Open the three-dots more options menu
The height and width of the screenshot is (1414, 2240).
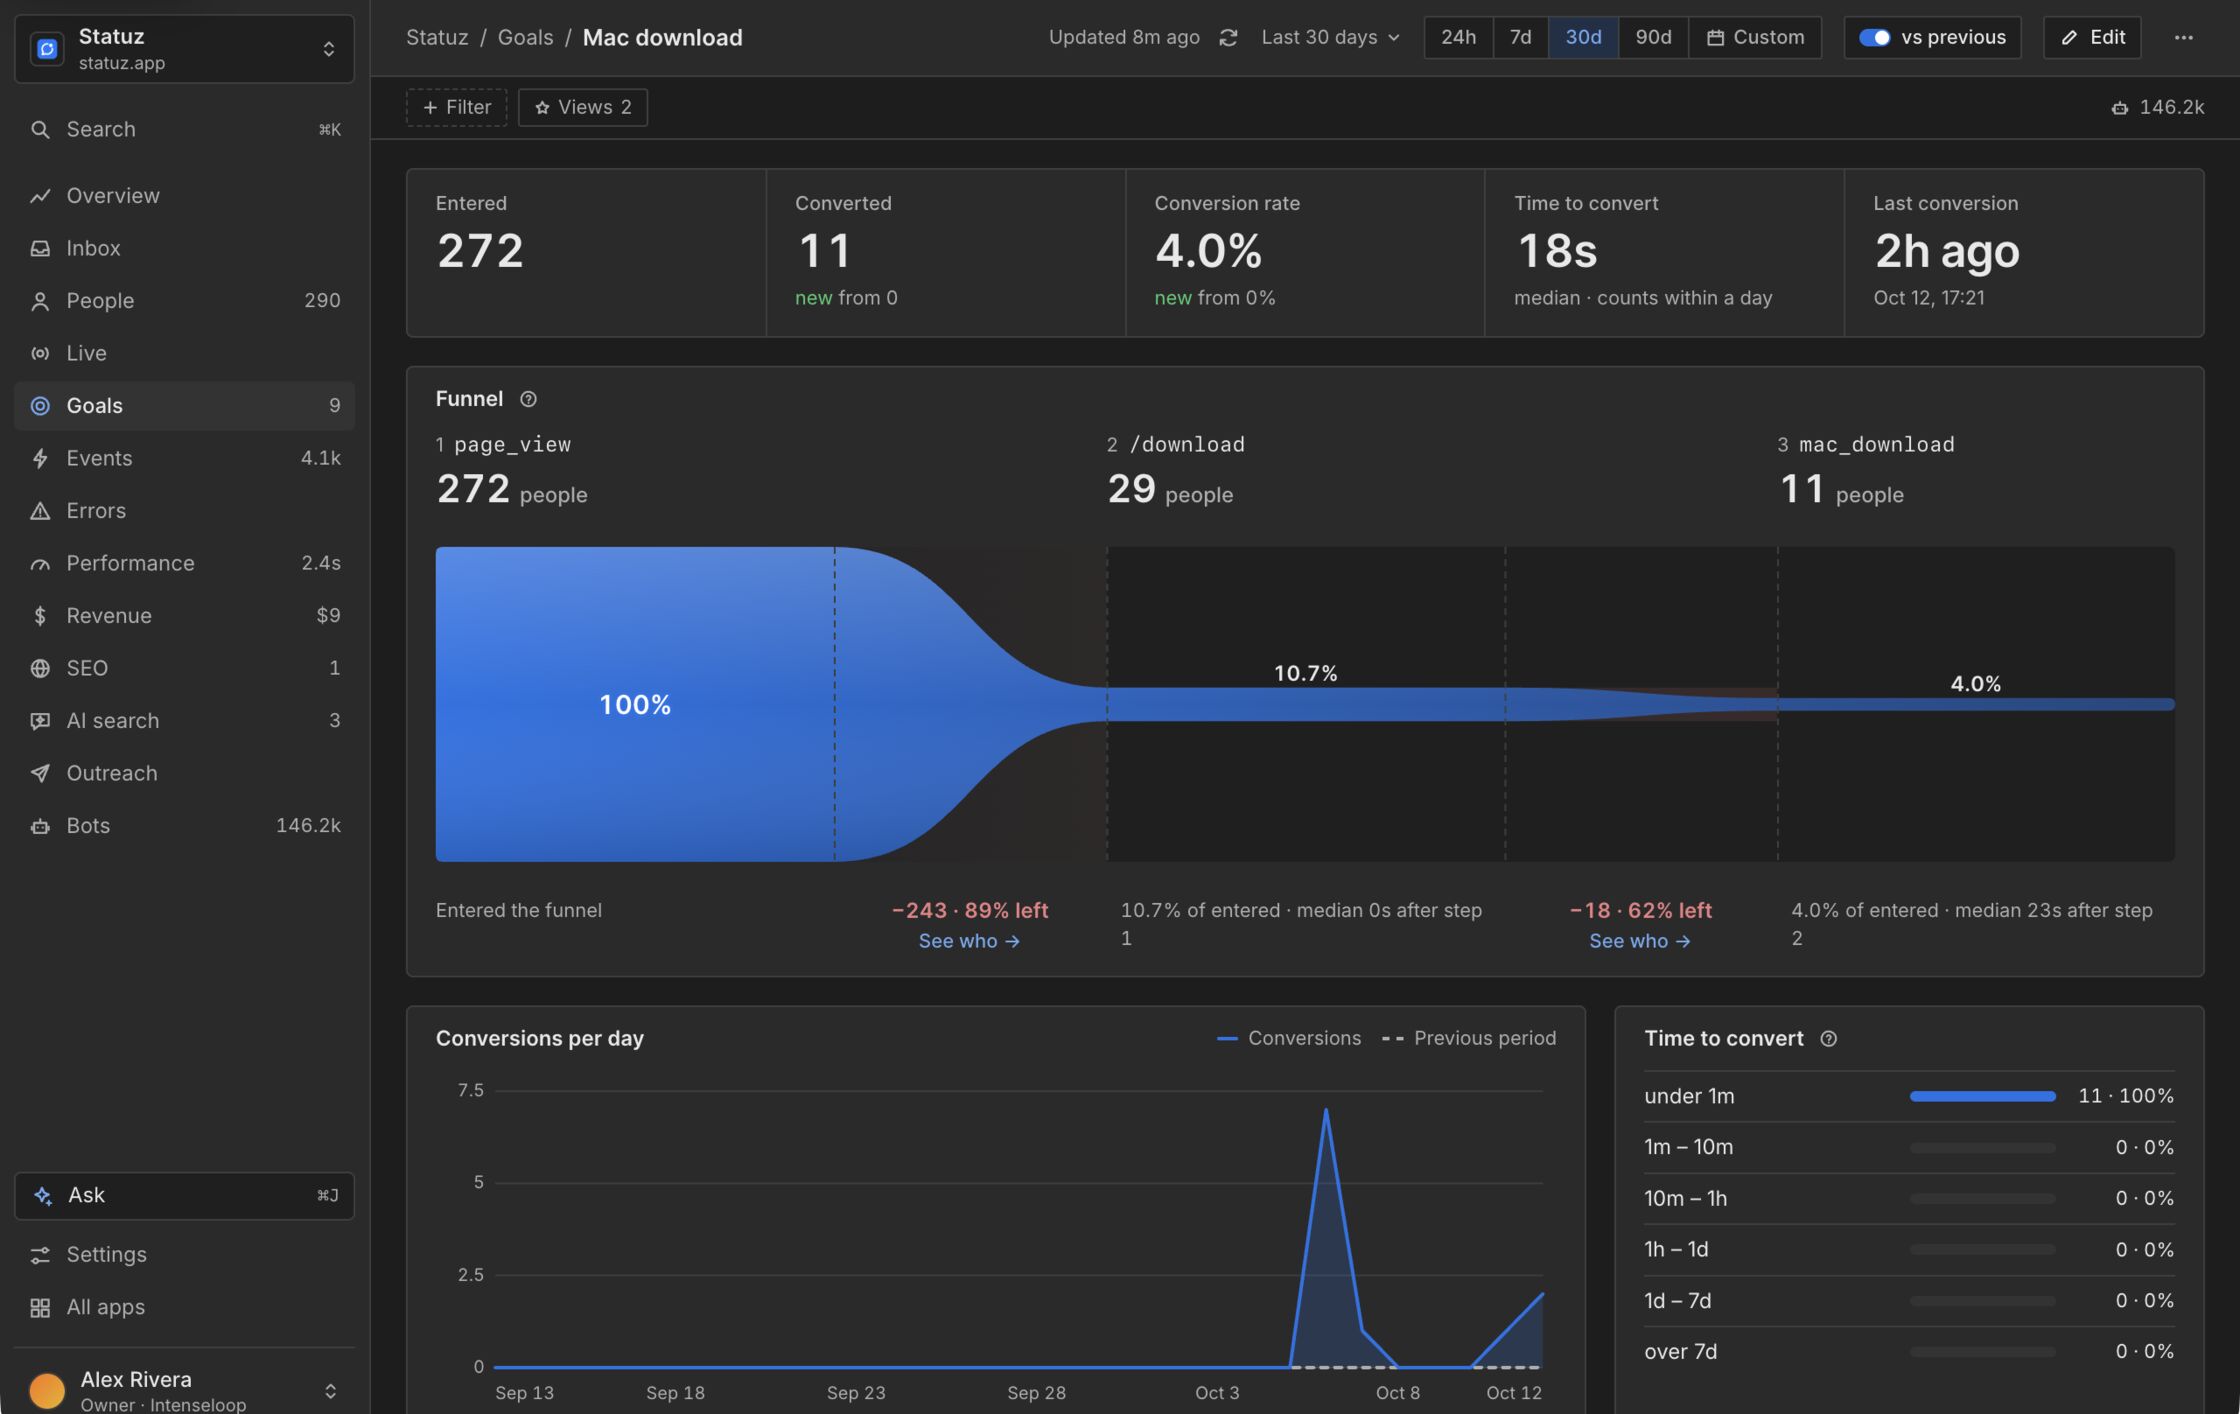[x=2183, y=37]
